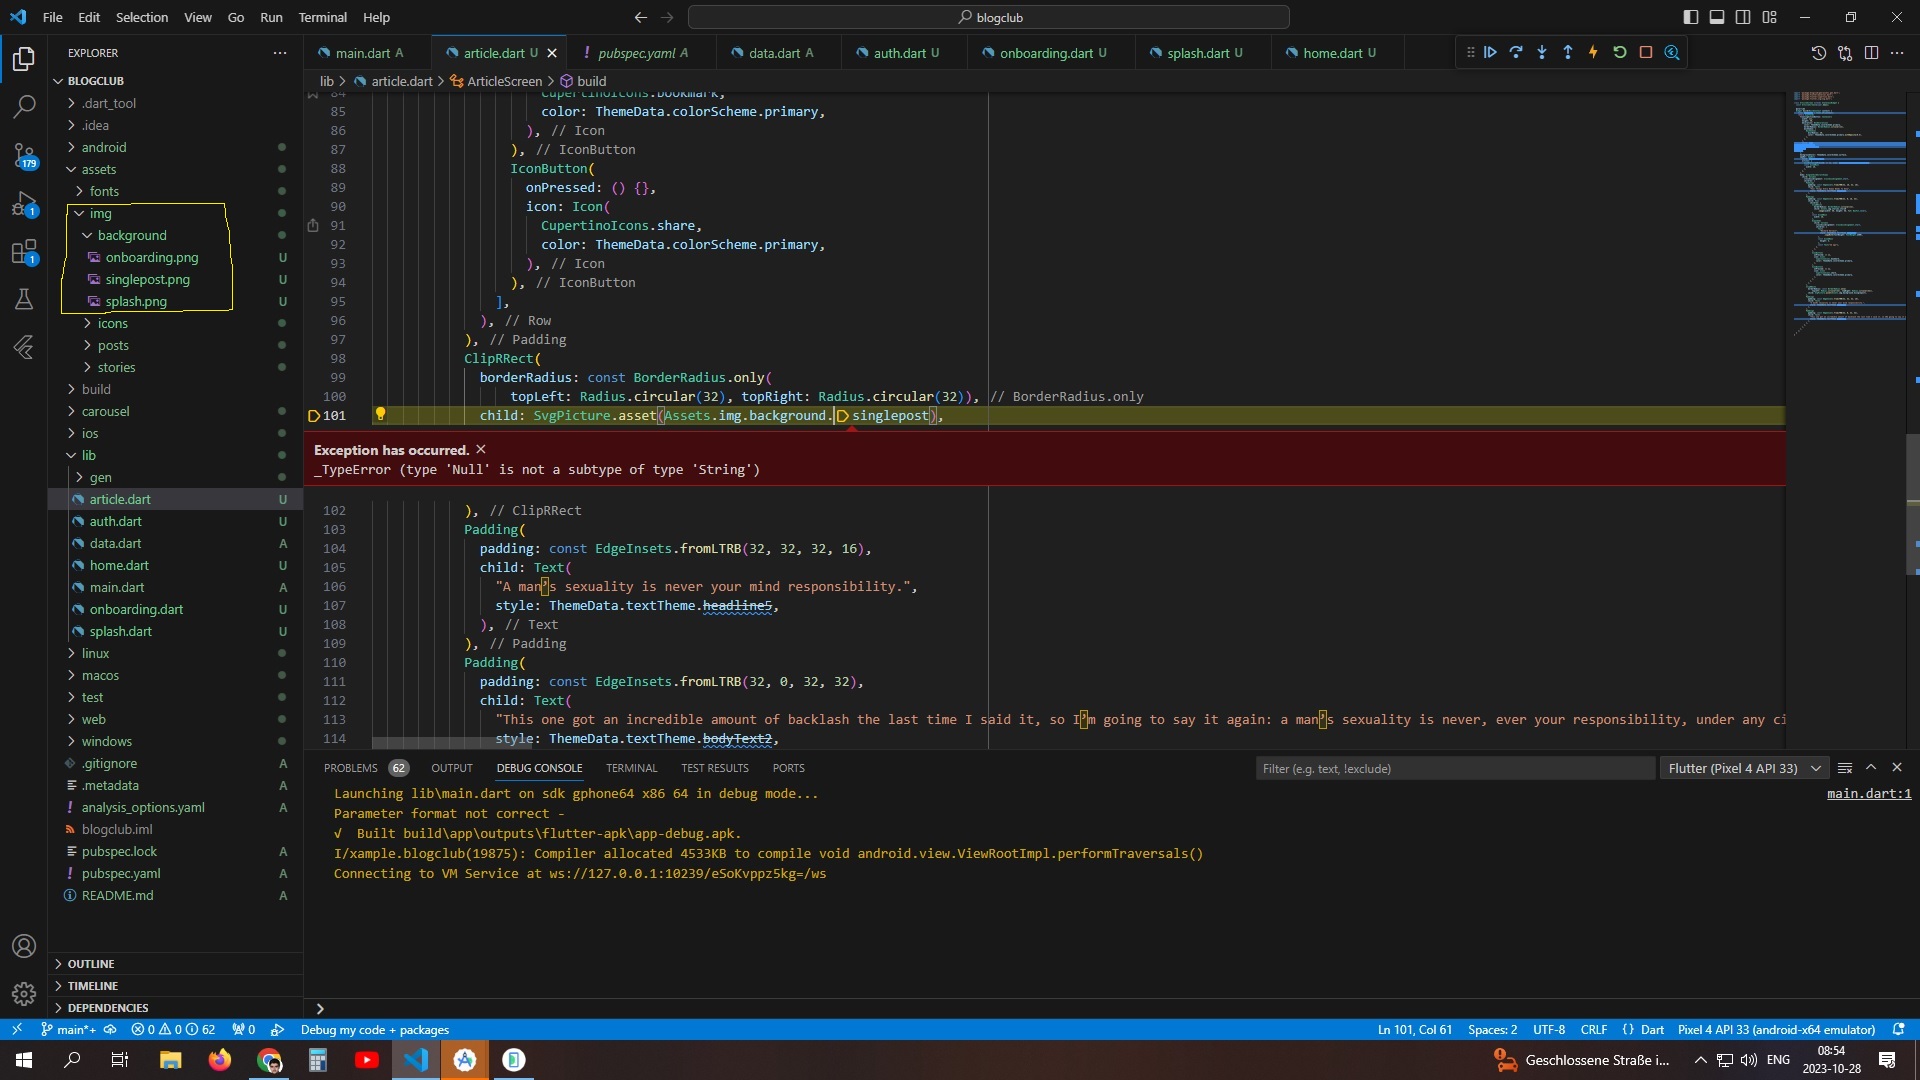
Task: Close the bottom panel
Action: [x=1897, y=768]
